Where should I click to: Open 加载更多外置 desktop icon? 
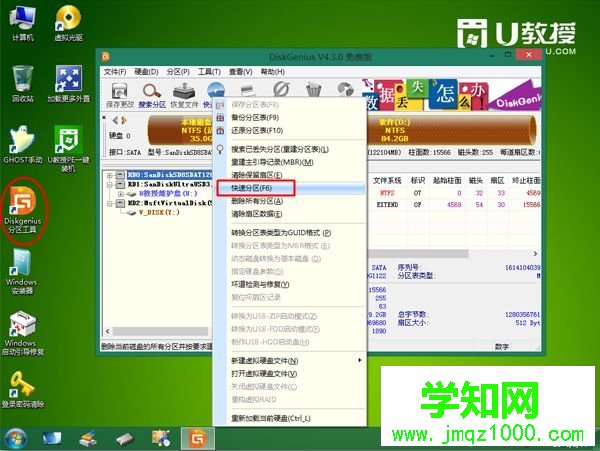click(68, 84)
